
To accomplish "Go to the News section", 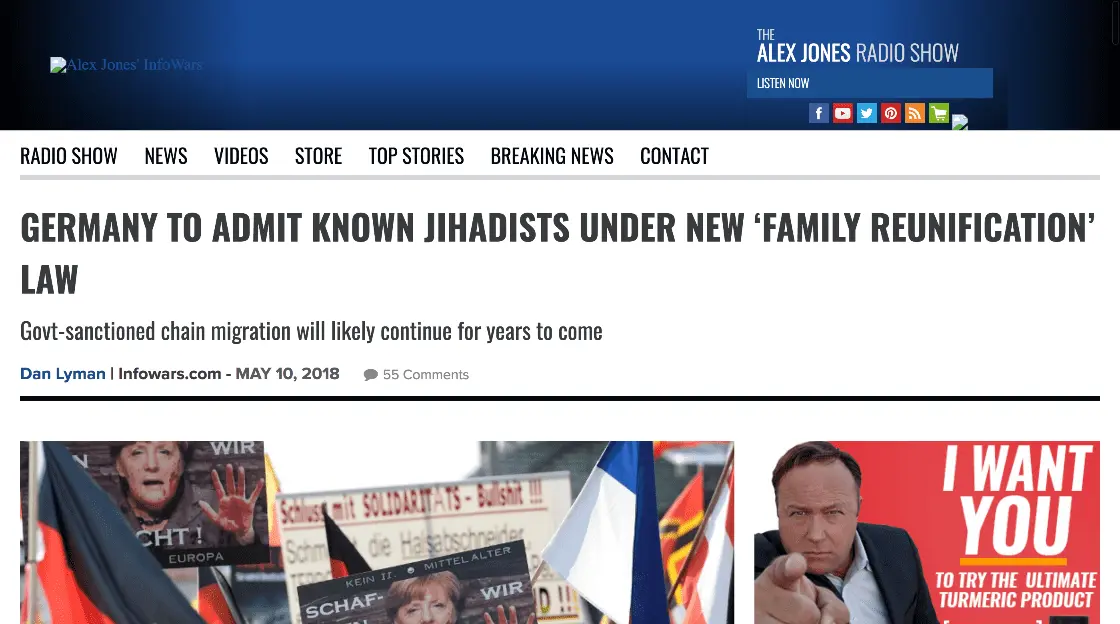I will 166,156.
